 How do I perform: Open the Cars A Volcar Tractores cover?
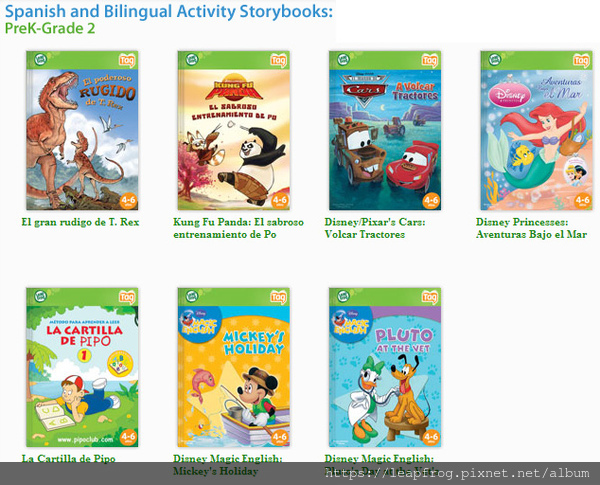385,131
